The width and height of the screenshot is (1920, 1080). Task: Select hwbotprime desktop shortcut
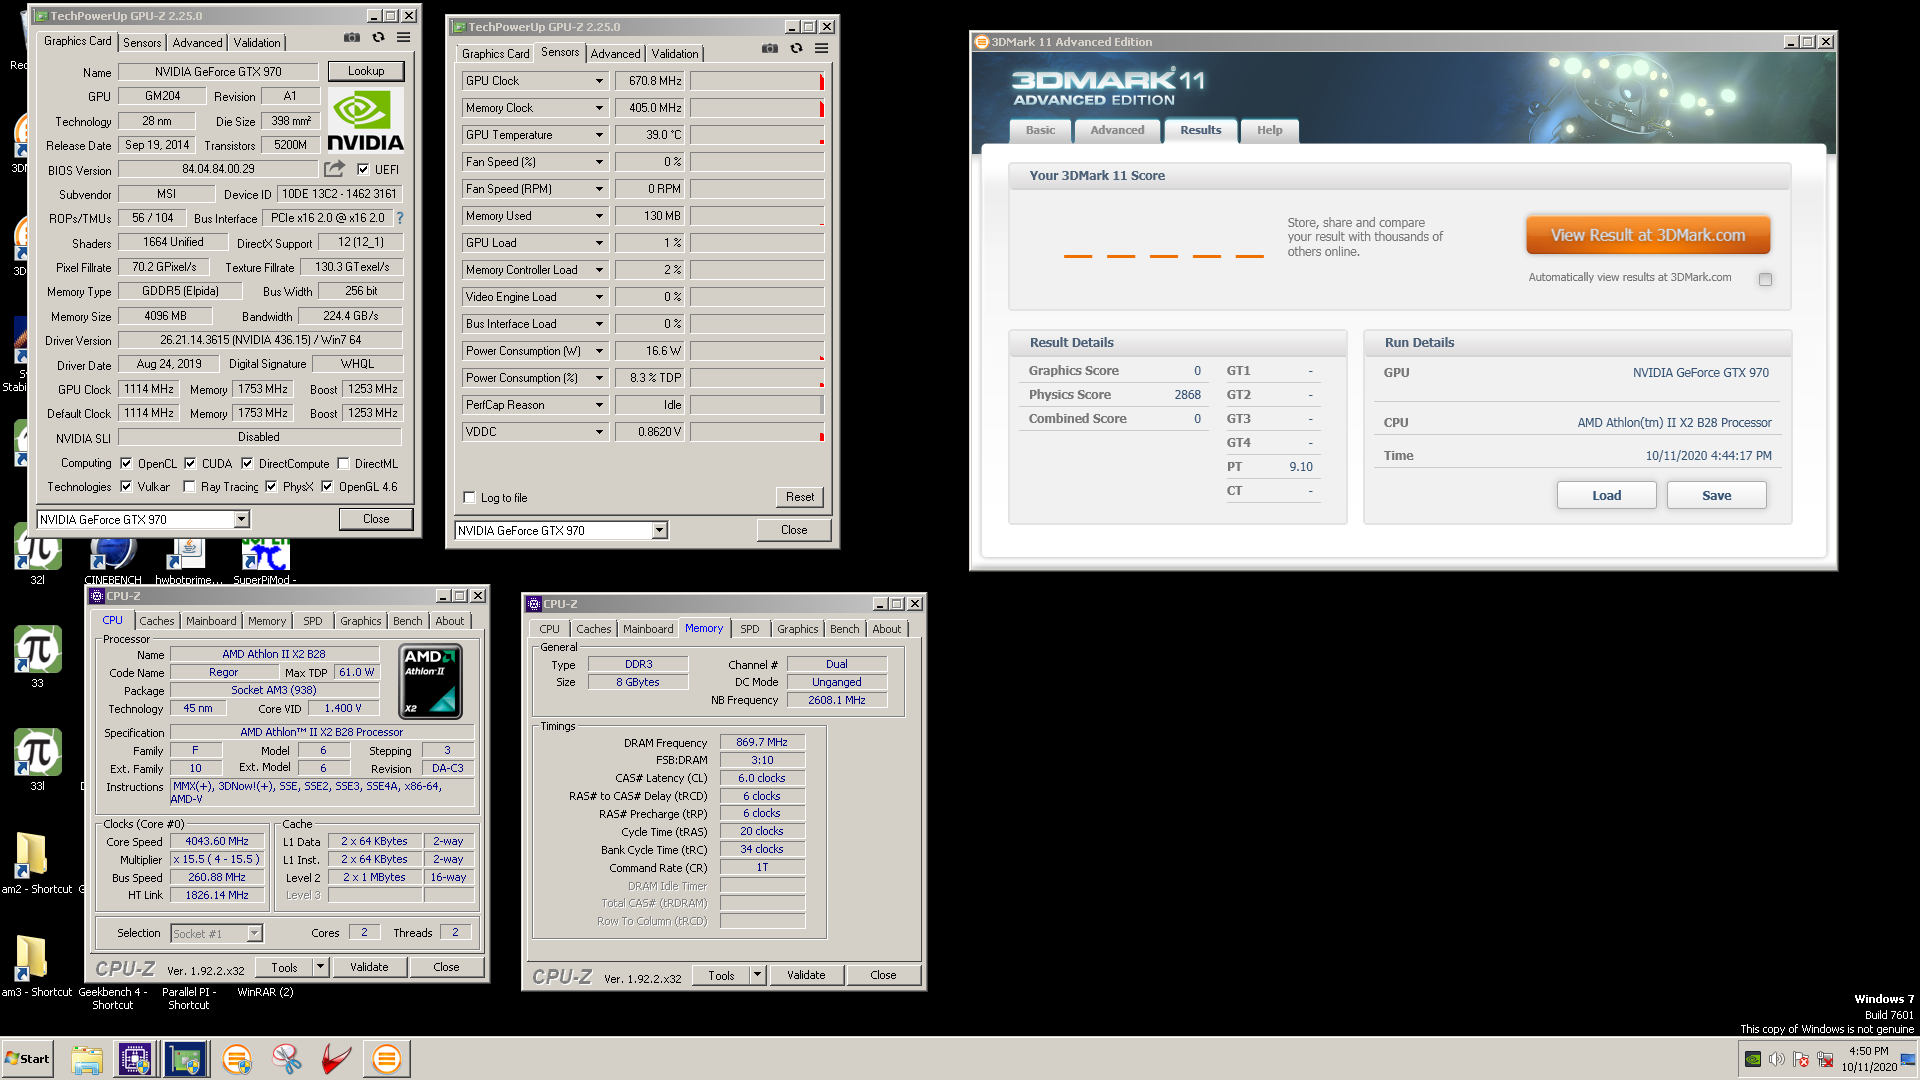click(x=188, y=558)
